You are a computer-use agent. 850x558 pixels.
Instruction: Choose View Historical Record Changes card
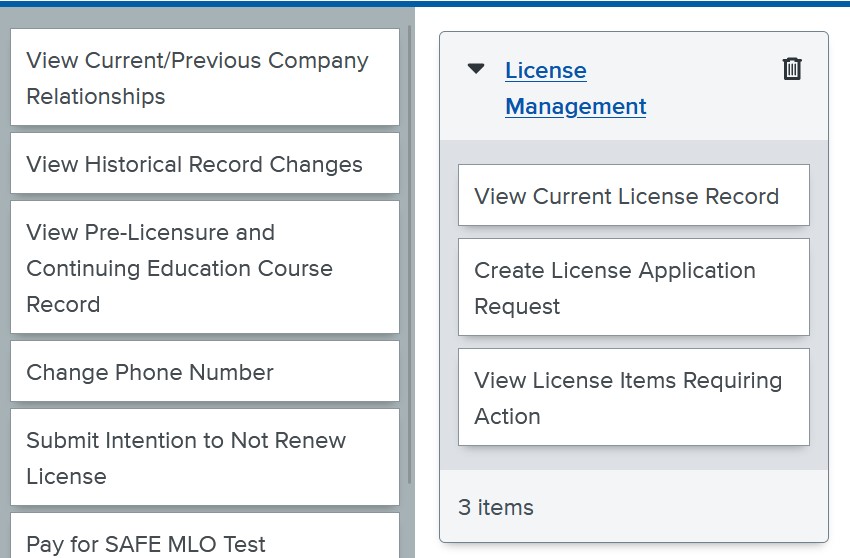point(205,163)
